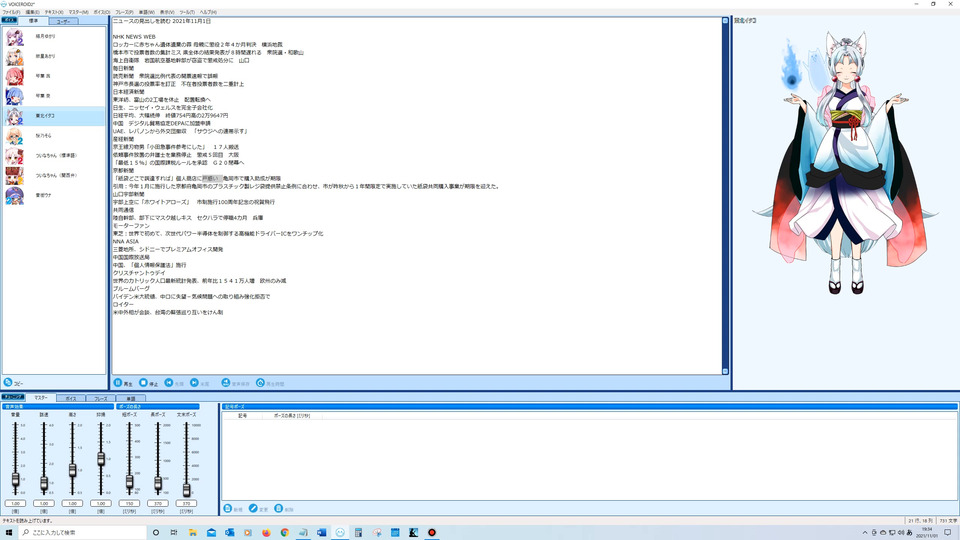This screenshot has height=540, width=960.
Task: Click the ポーズの長さ column header
Action: (292, 416)
